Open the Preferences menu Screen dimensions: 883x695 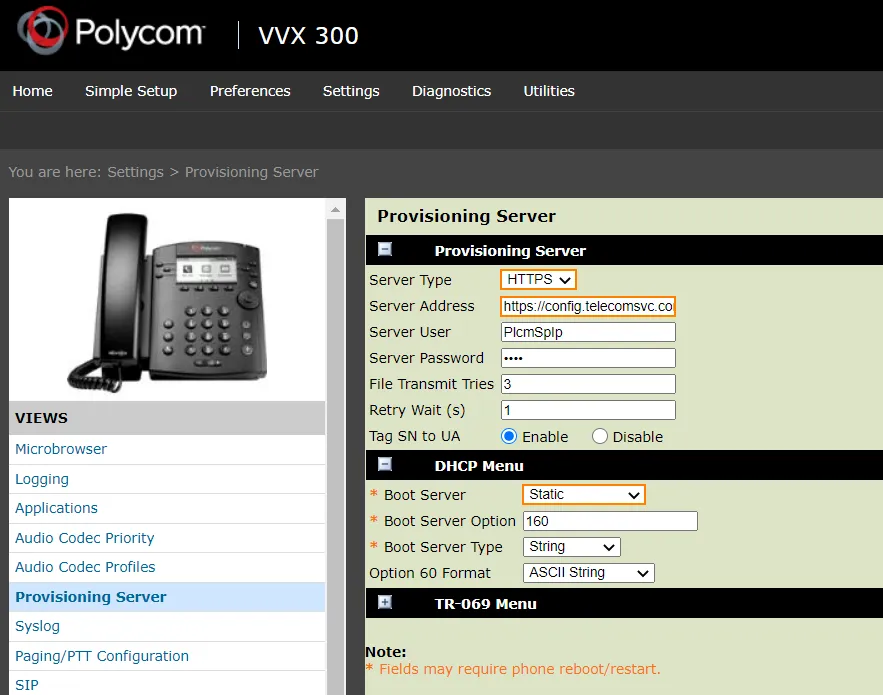[x=250, y=91]
